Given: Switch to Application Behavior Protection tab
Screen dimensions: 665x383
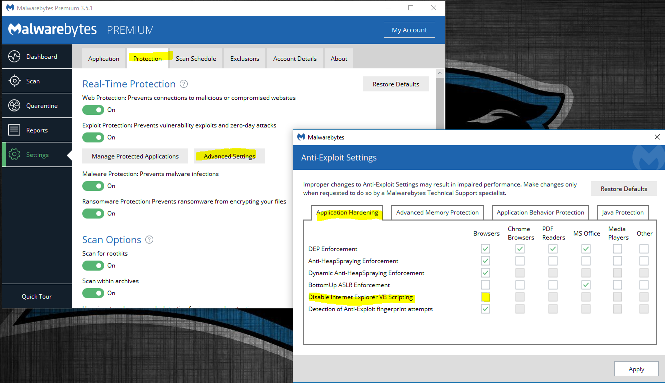Looking at the screenshot, I should pos(540,212).
